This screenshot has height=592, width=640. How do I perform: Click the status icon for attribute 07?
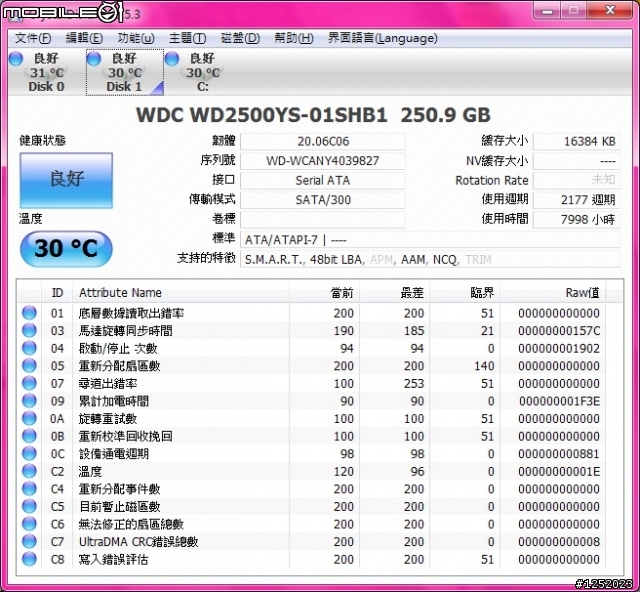coord(29,383)
